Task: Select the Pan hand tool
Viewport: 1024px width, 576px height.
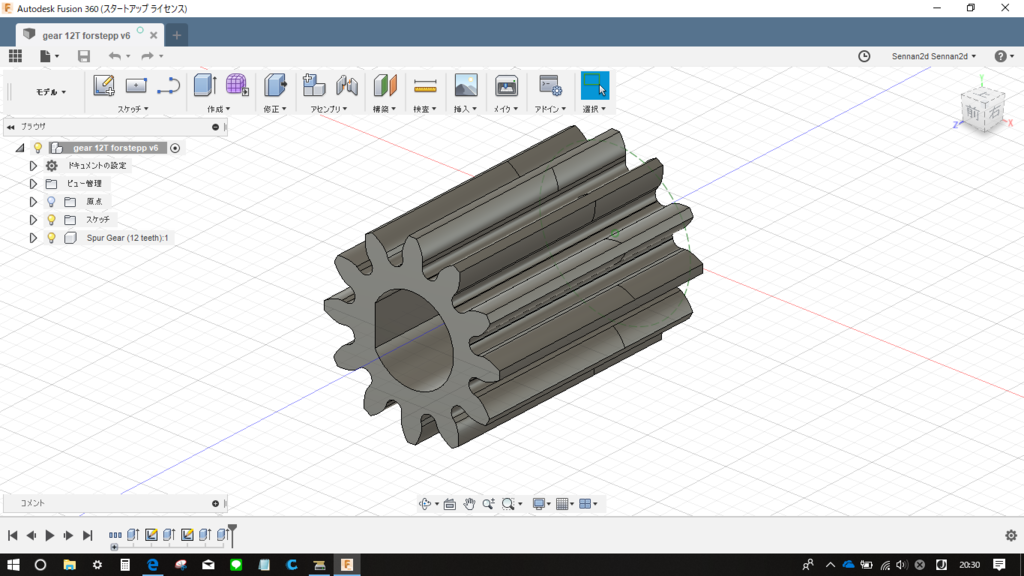Action: click(x=469, y=504)
